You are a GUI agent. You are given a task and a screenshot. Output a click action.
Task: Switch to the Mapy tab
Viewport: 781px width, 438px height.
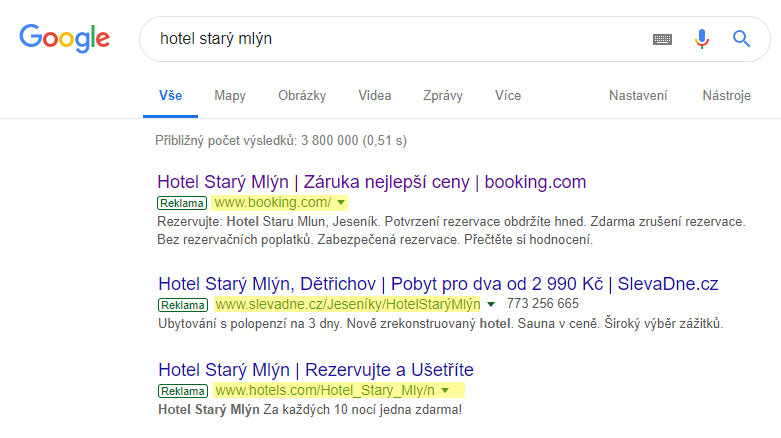230,96
